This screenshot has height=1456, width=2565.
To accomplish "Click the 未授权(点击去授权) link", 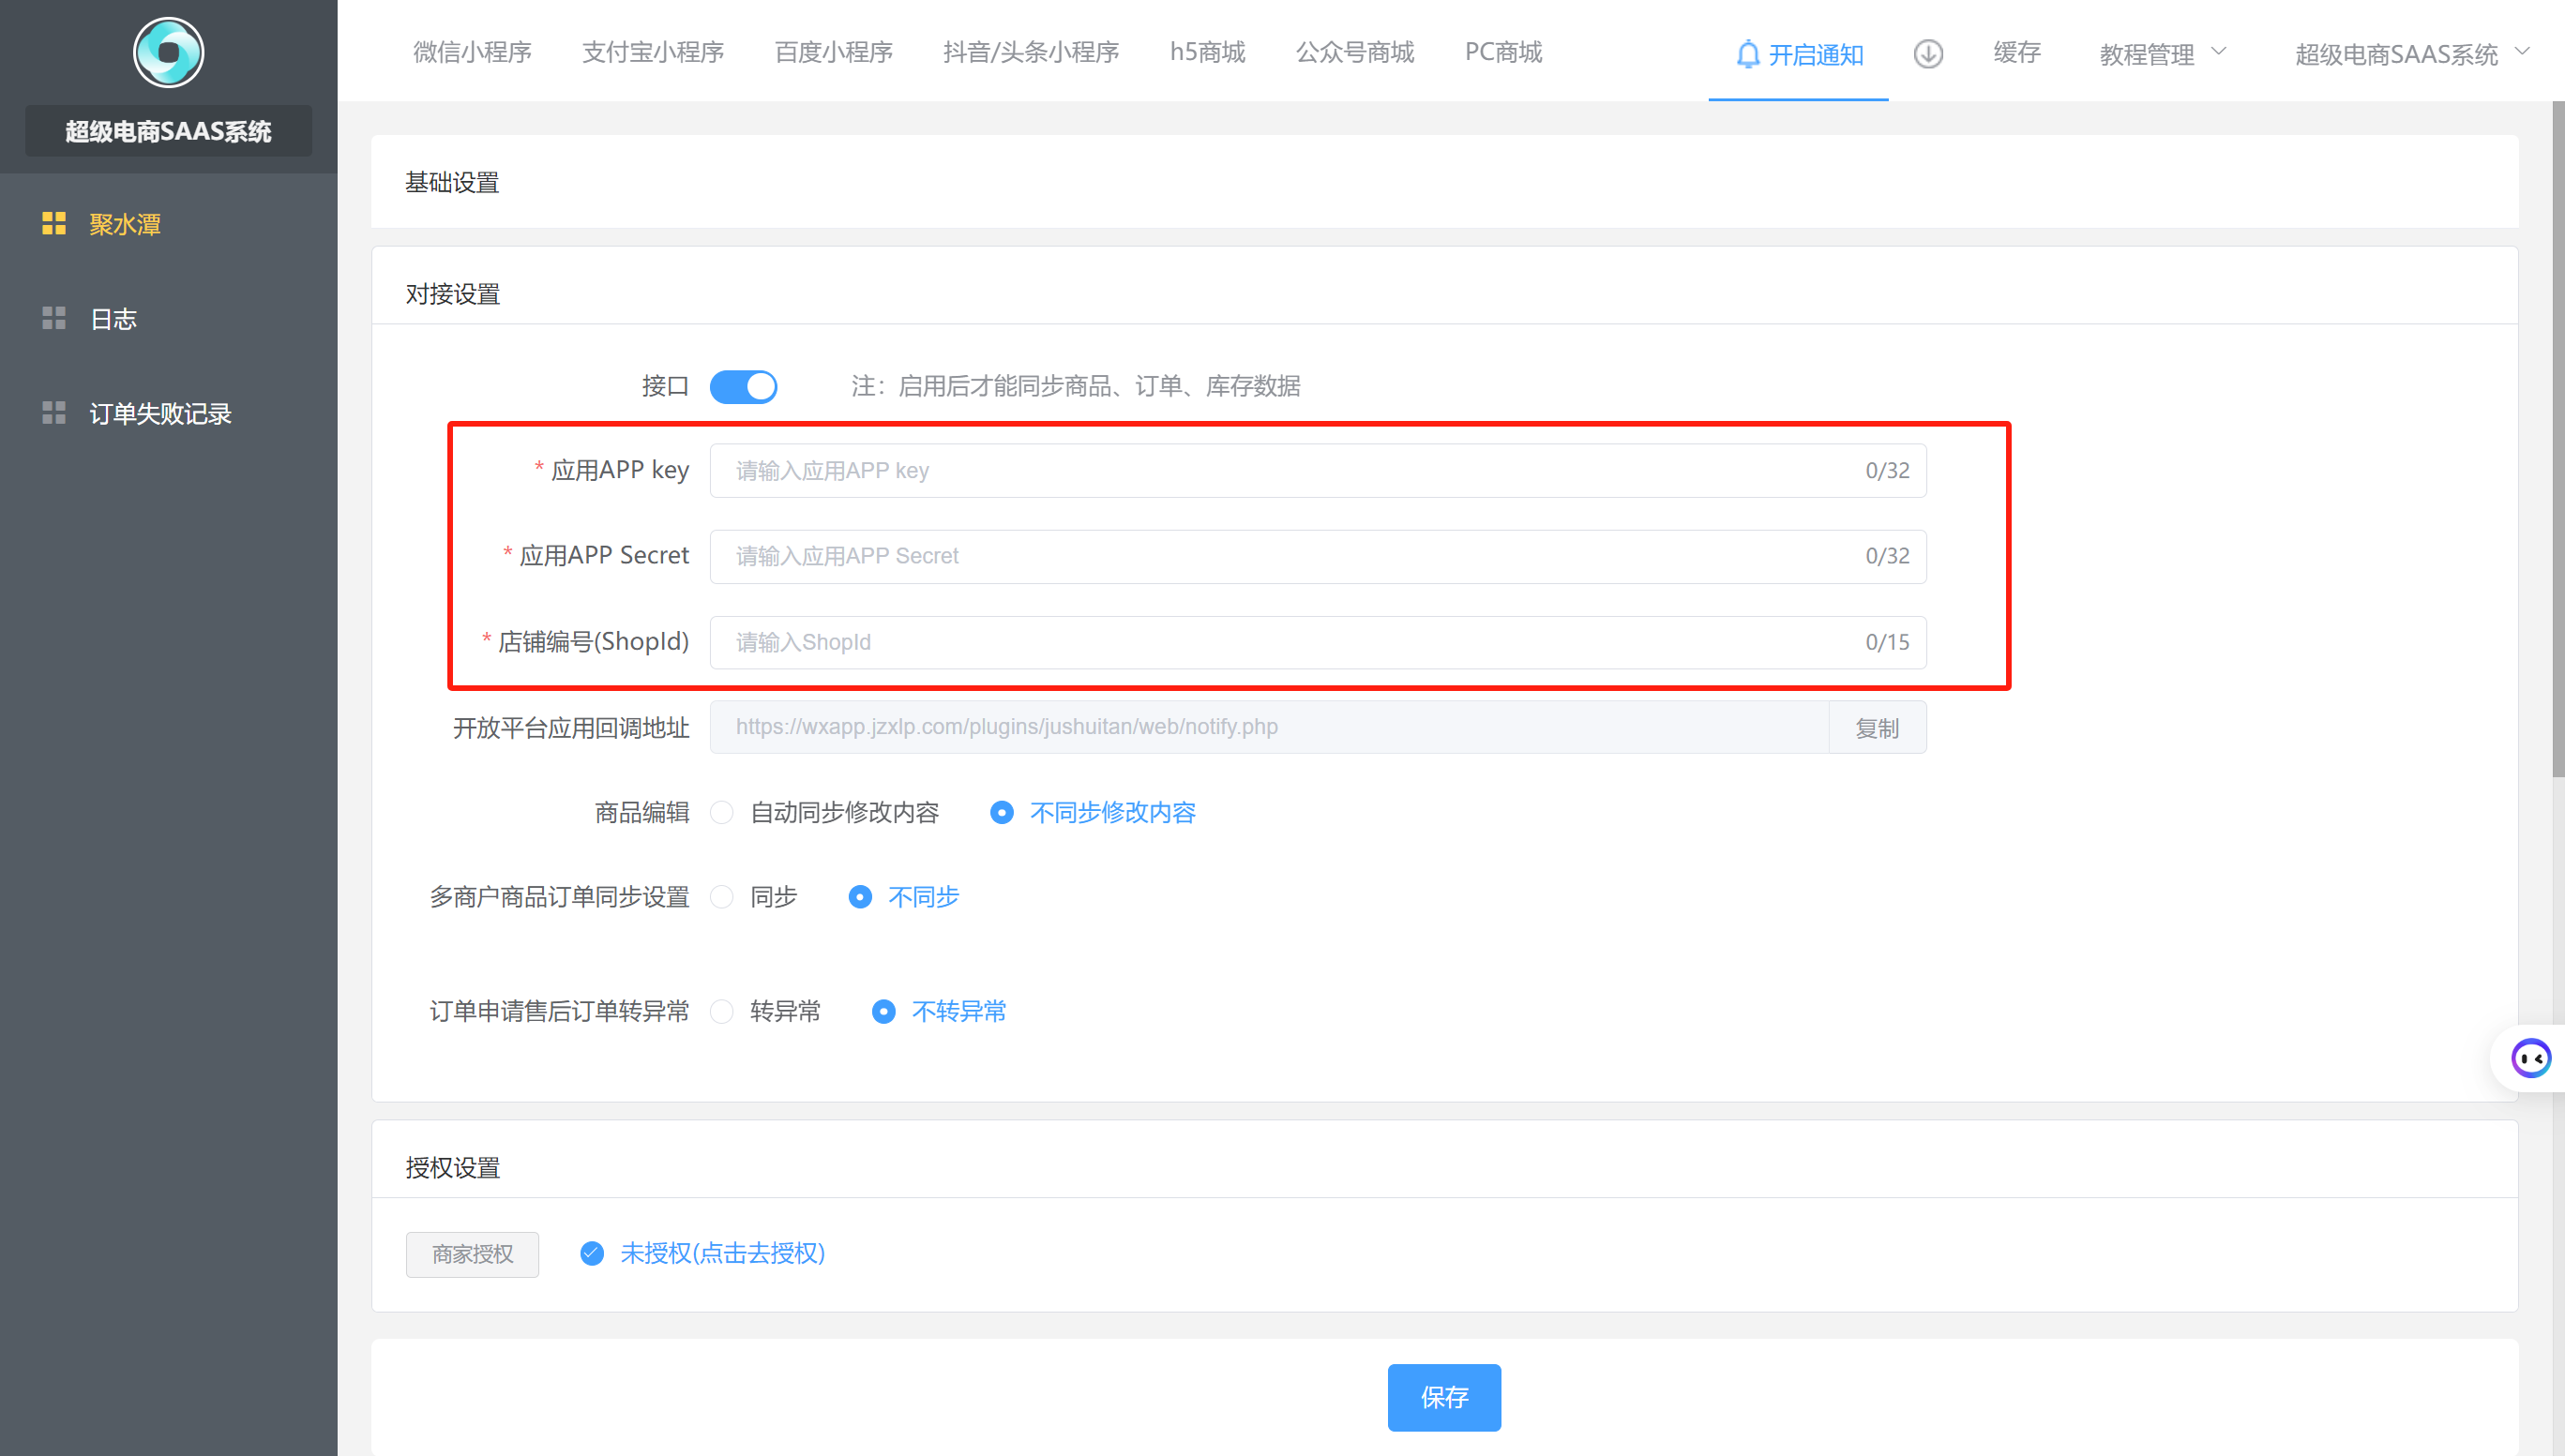I will [722, 1253].
